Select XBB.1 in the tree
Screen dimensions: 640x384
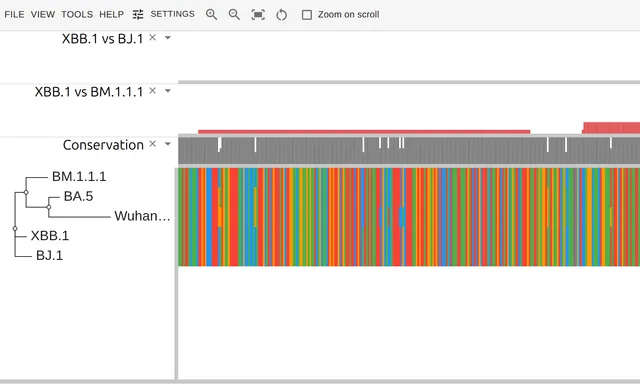50,235
